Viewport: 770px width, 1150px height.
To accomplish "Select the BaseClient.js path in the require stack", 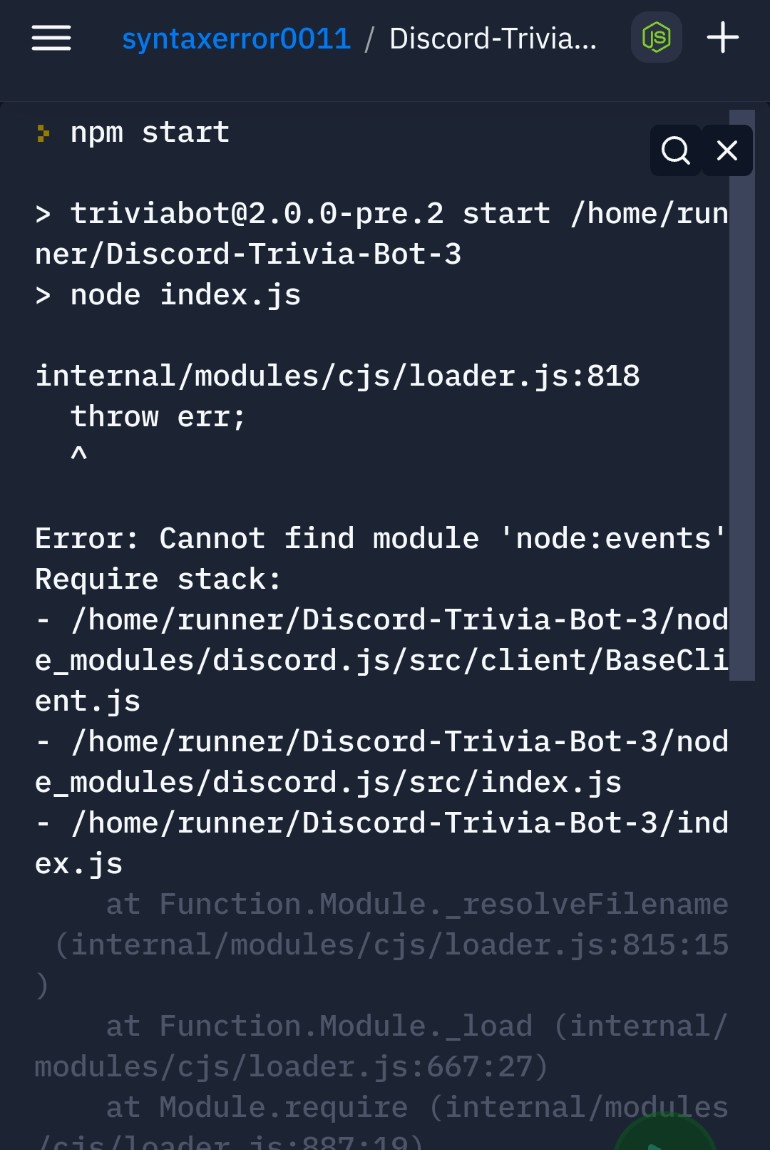I will pyautogui.click(x=380, y=659).
